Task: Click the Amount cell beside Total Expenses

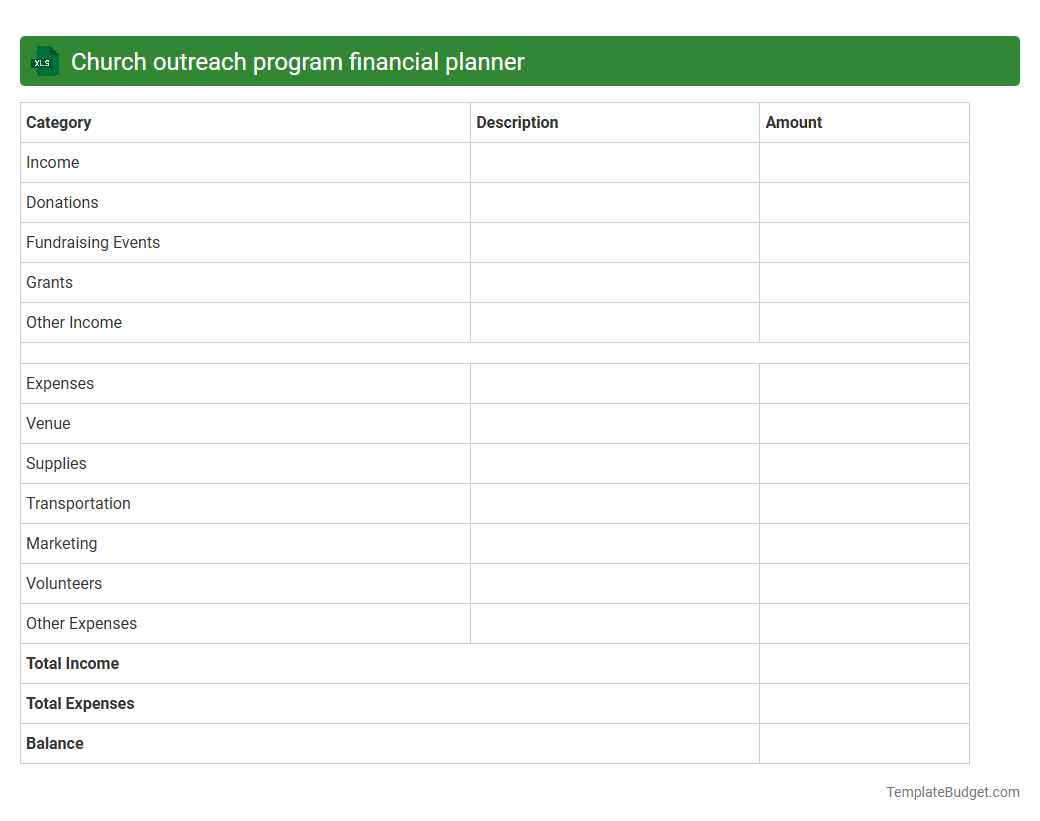Action: 864,703
